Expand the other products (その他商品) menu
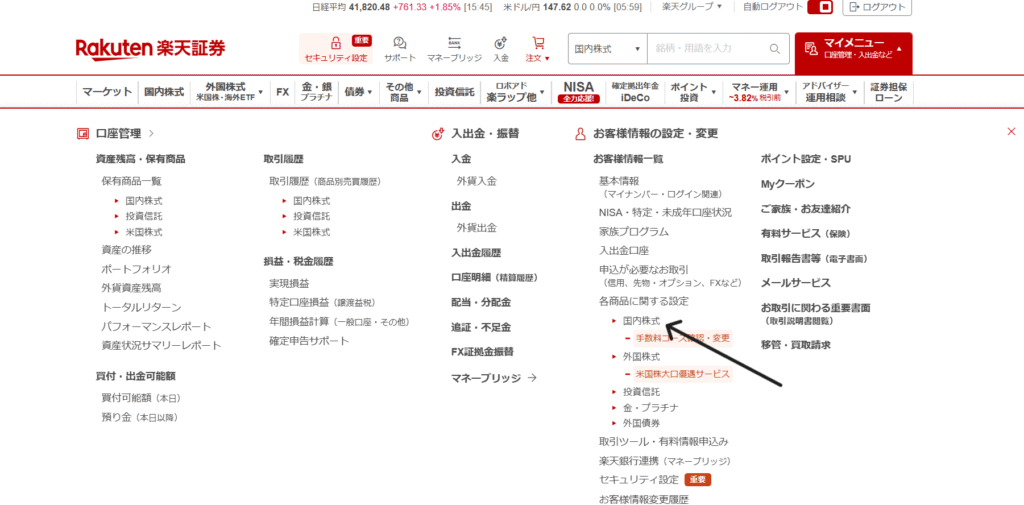 coord(403,92)
